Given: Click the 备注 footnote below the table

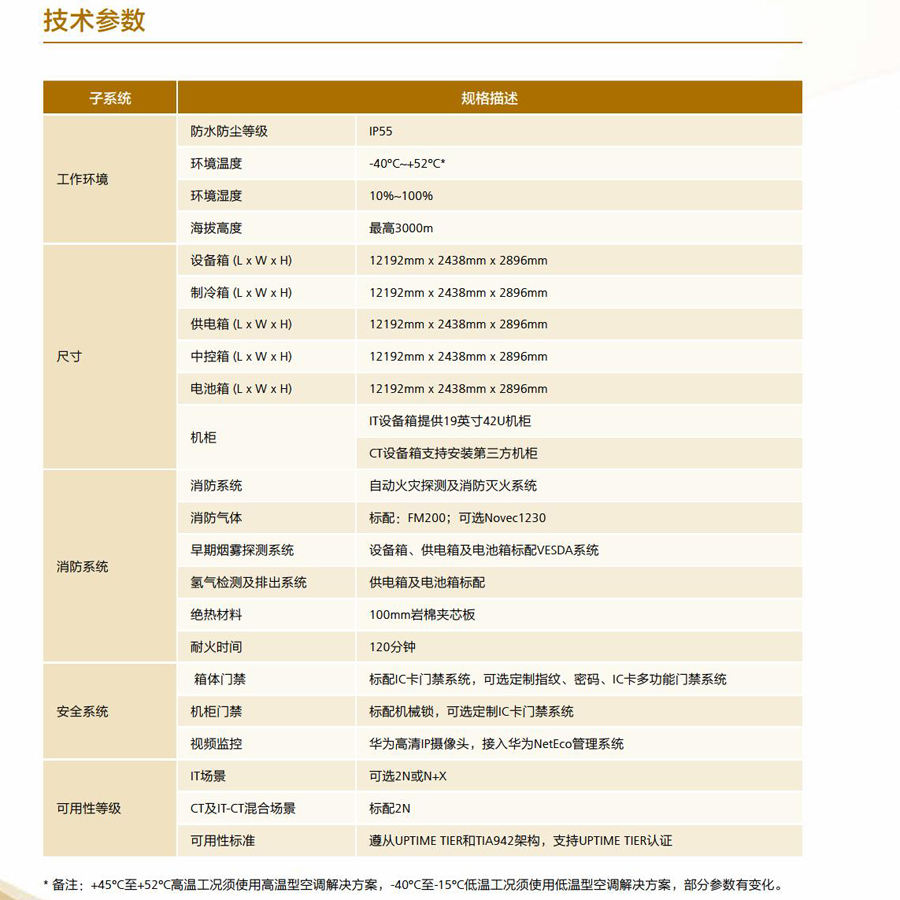Looking at the screenshot, I should [413, 885].
